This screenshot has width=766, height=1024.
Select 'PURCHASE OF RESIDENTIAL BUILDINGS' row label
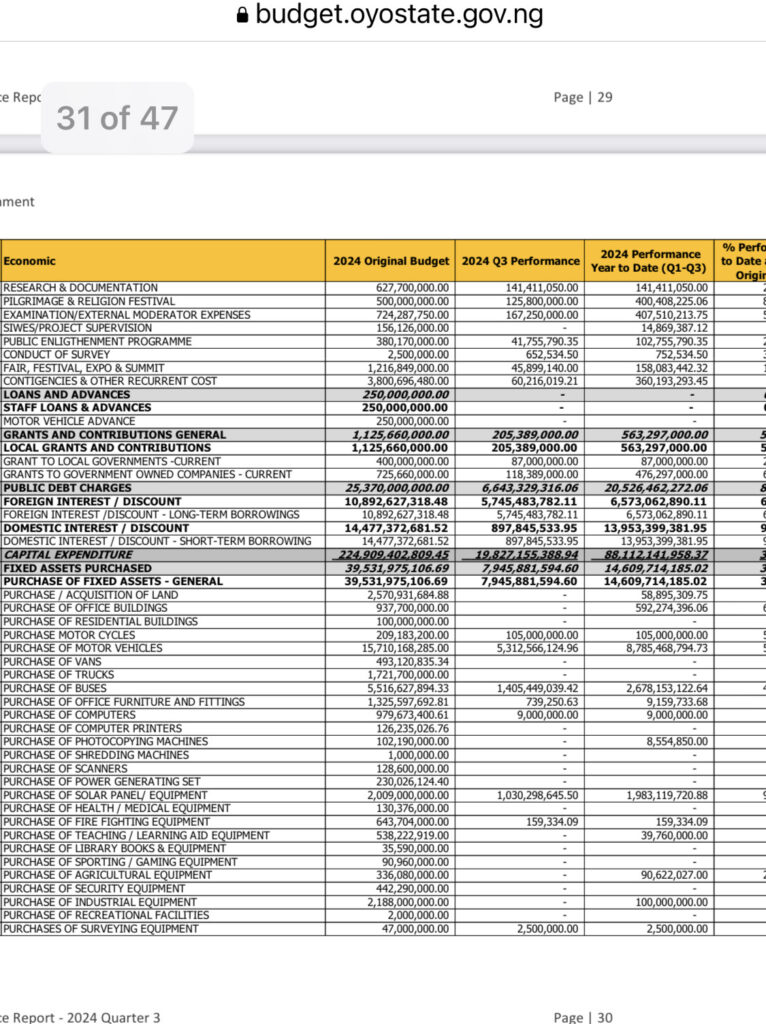click(101, 621)
